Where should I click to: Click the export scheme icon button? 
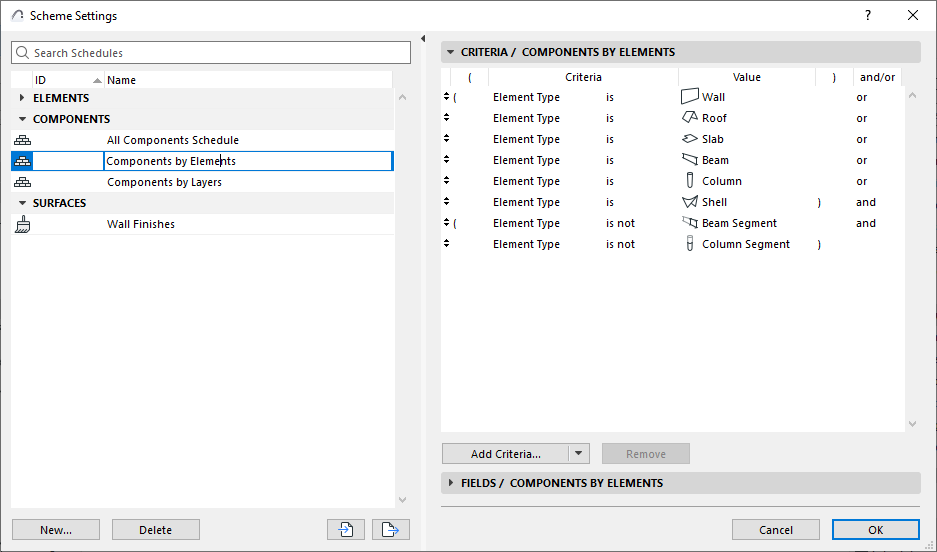point(391,530)
